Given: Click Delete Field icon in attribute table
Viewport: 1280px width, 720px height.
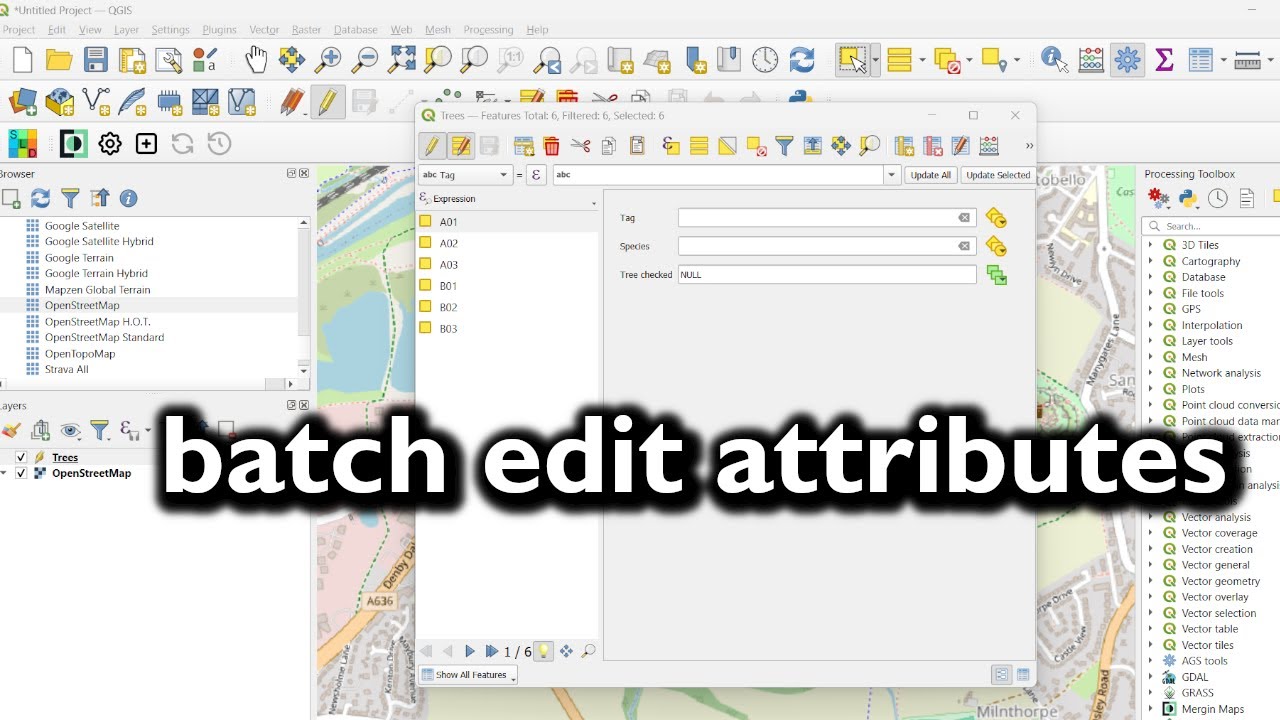Looking at the screenshot, I should [x=933, y=147].
